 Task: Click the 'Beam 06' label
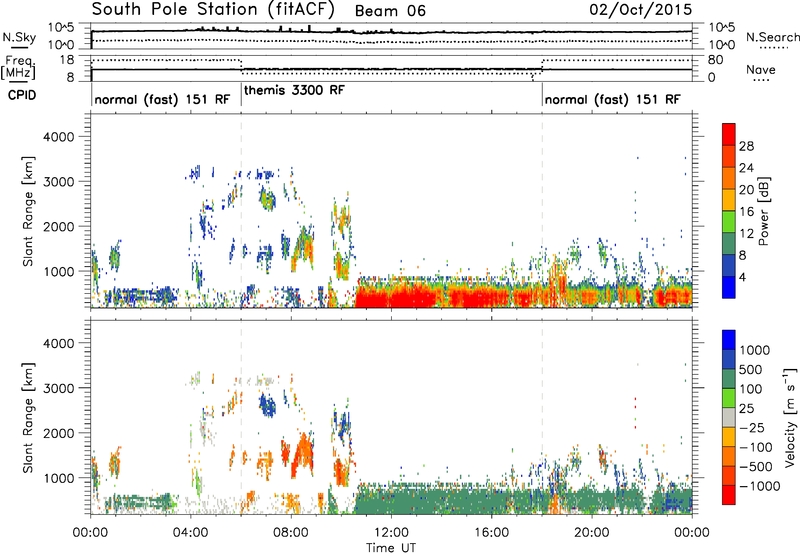(x=390, y=11)
